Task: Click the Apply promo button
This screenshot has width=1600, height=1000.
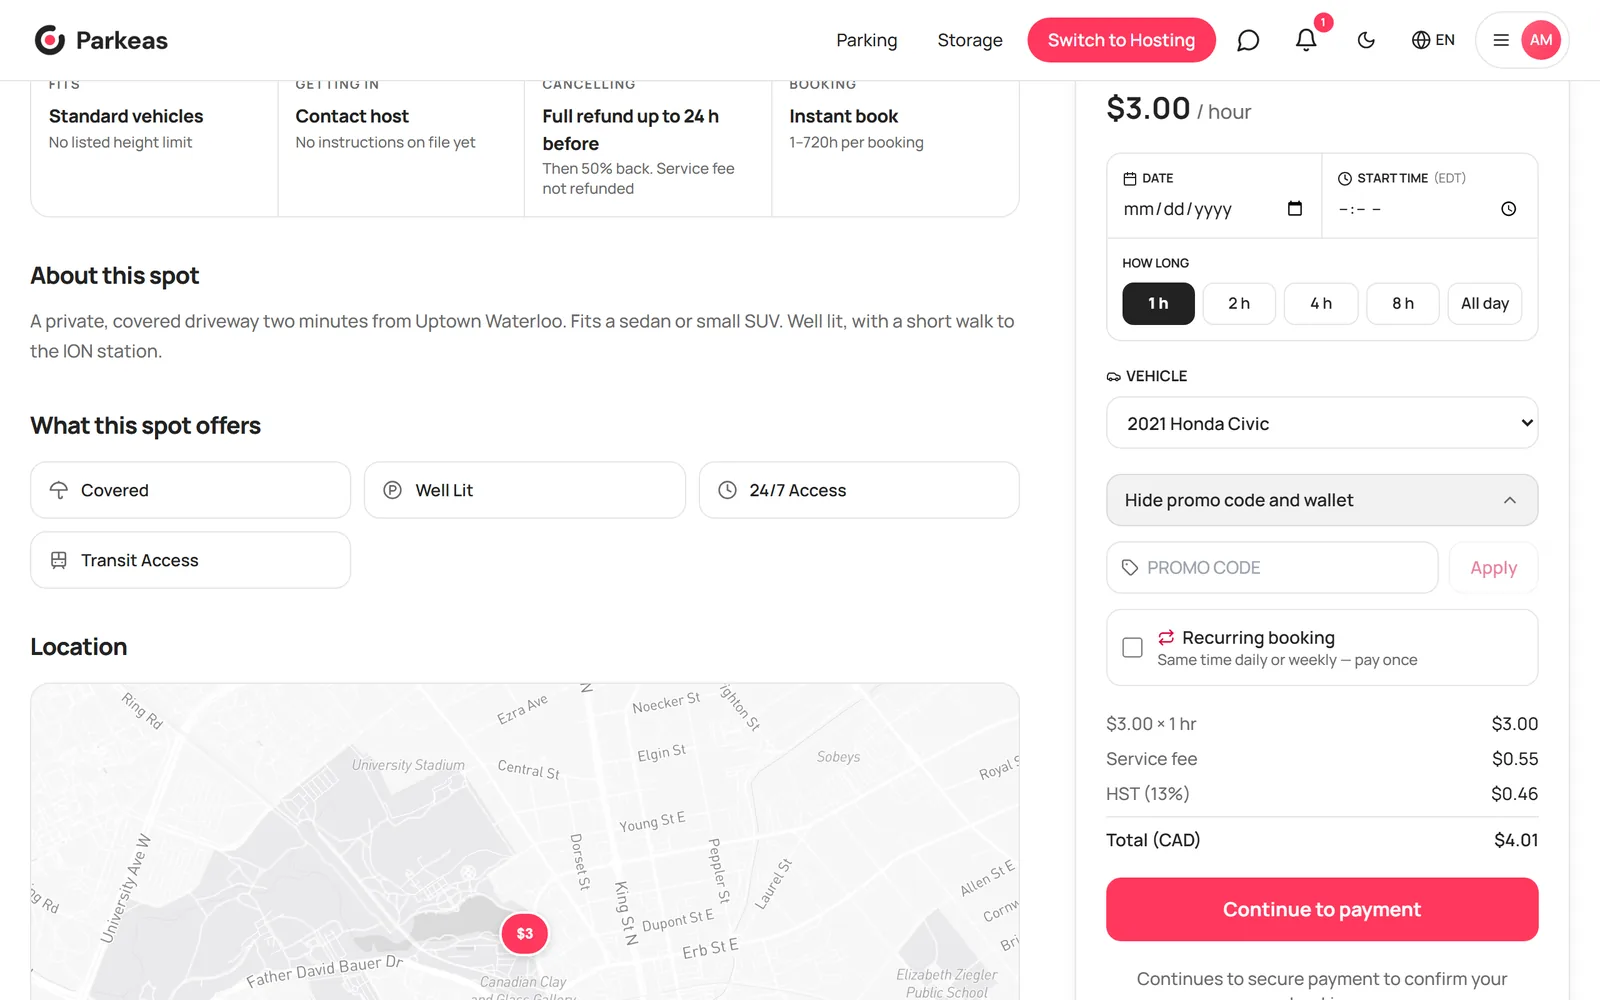Action: [x=1493, y=568]
